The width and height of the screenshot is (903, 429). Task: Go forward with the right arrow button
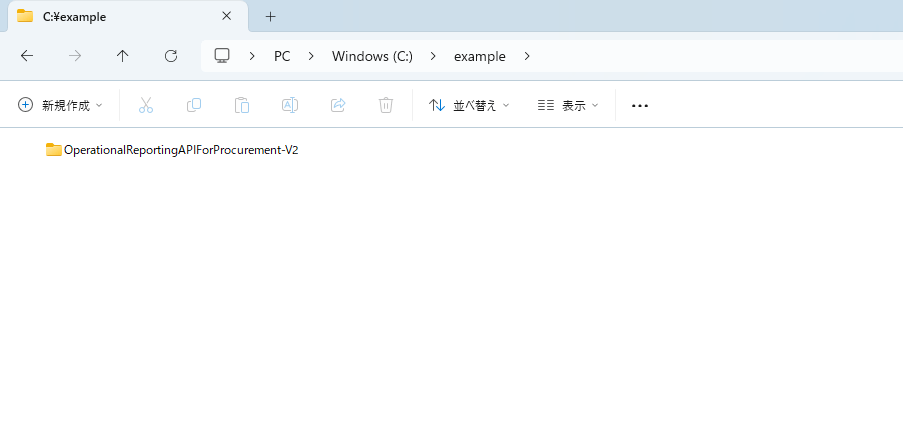(x=75, y=56)
